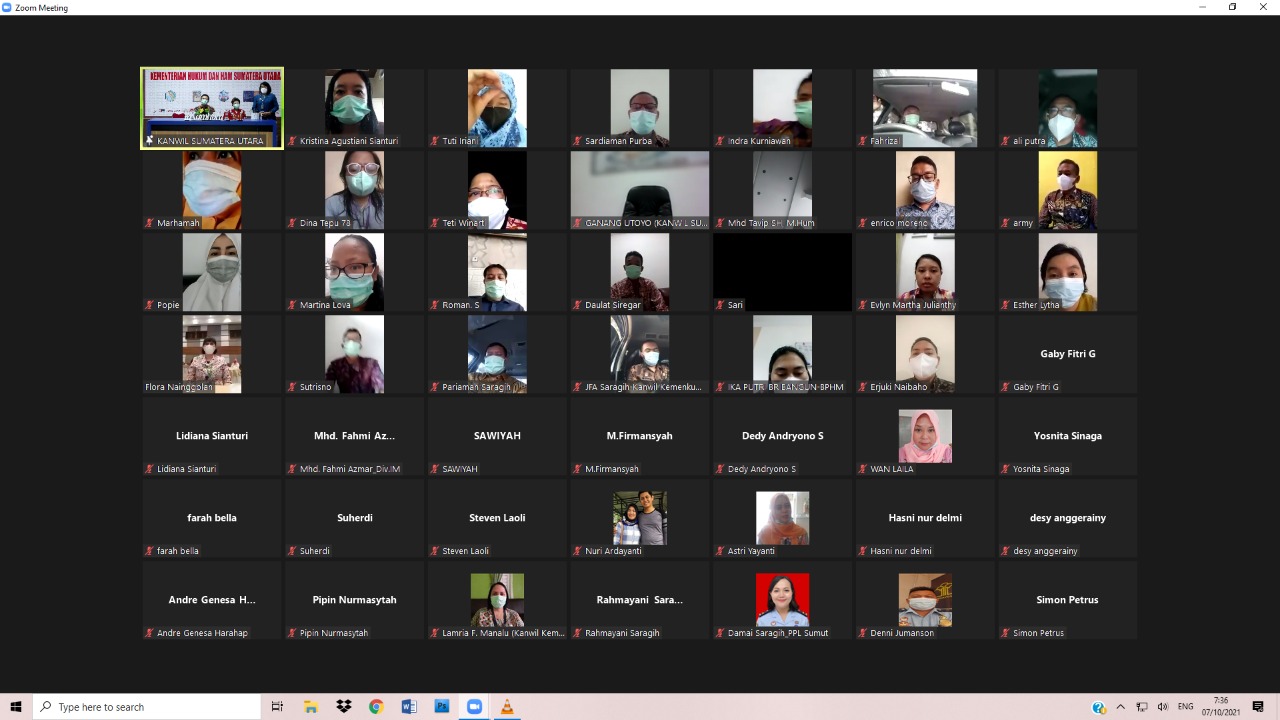This screenshot has height=720, width=1280.
Task: Select army's video tile
Action: [x=1068, y=190]
